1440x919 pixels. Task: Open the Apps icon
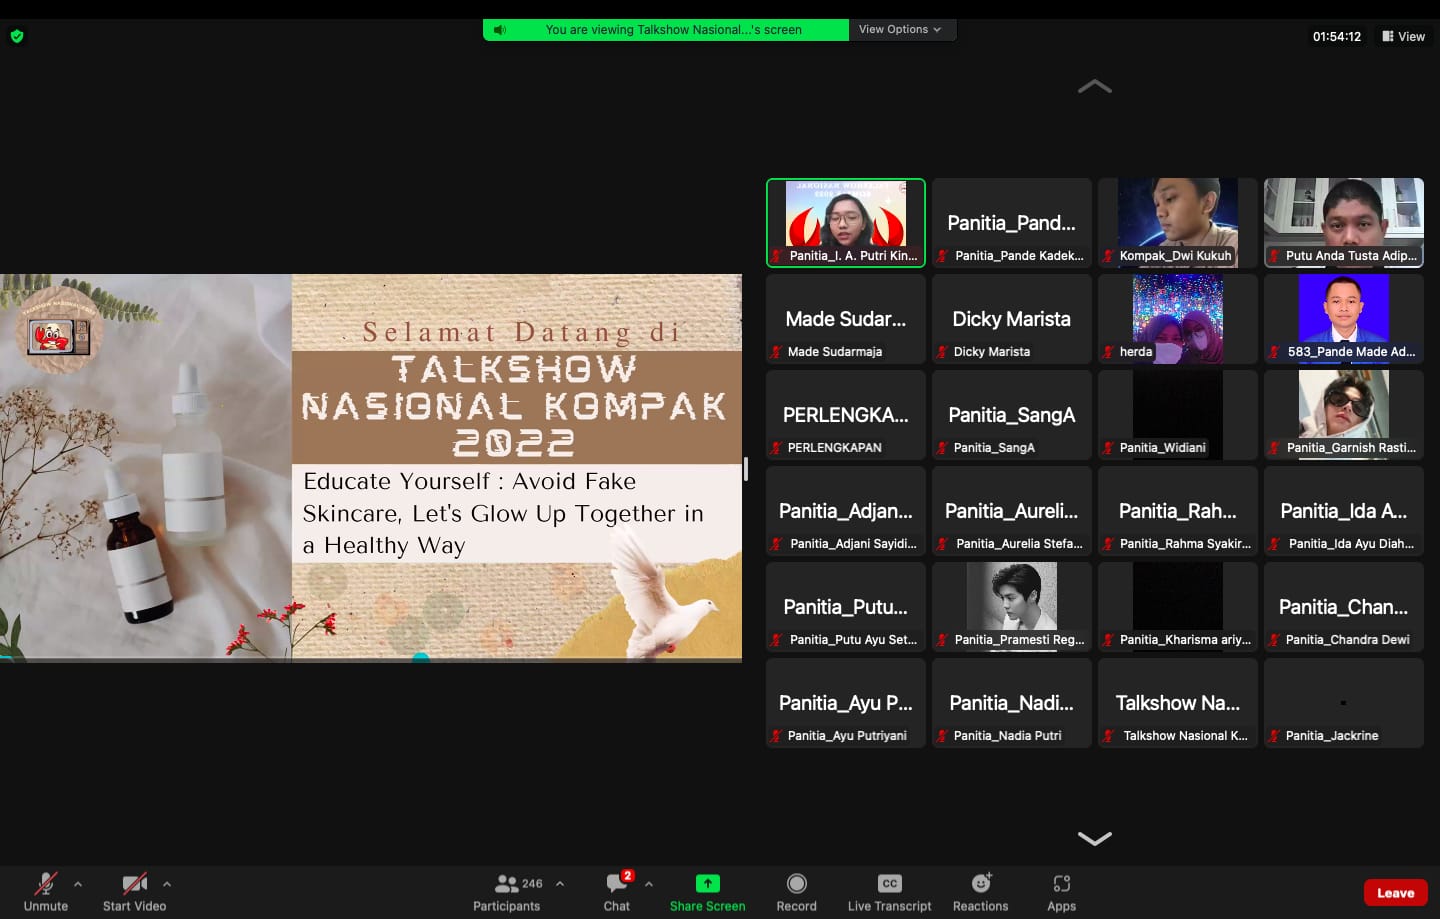pos(1061,884)
